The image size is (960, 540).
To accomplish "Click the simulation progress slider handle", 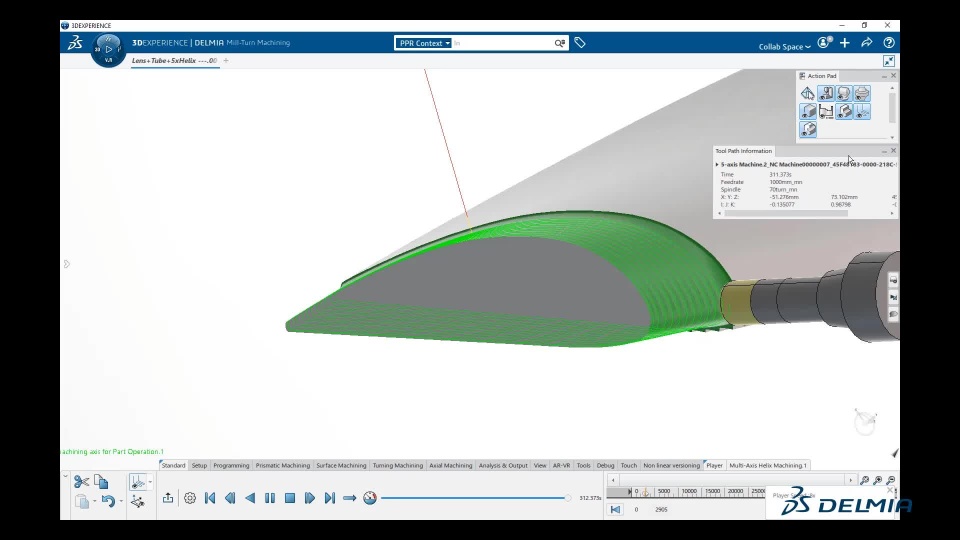I will (568, 498).
